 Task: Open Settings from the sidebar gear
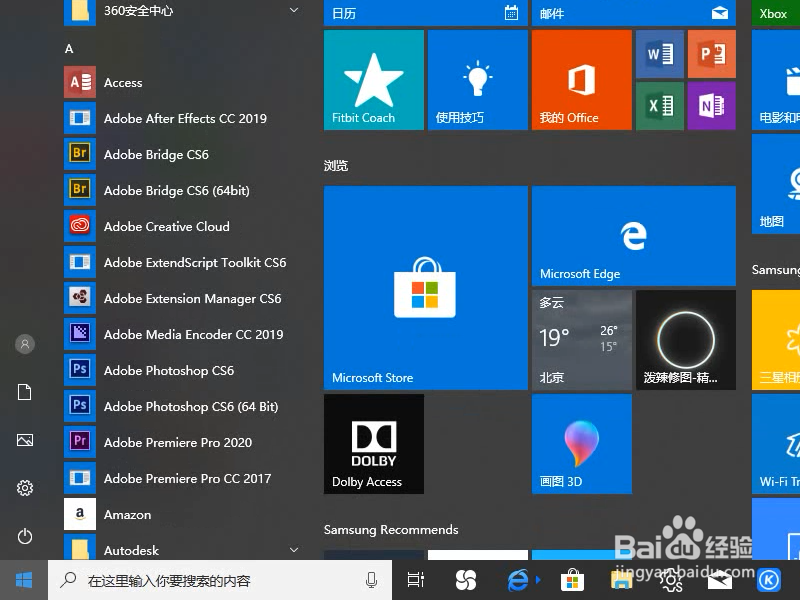click(24, 488)
